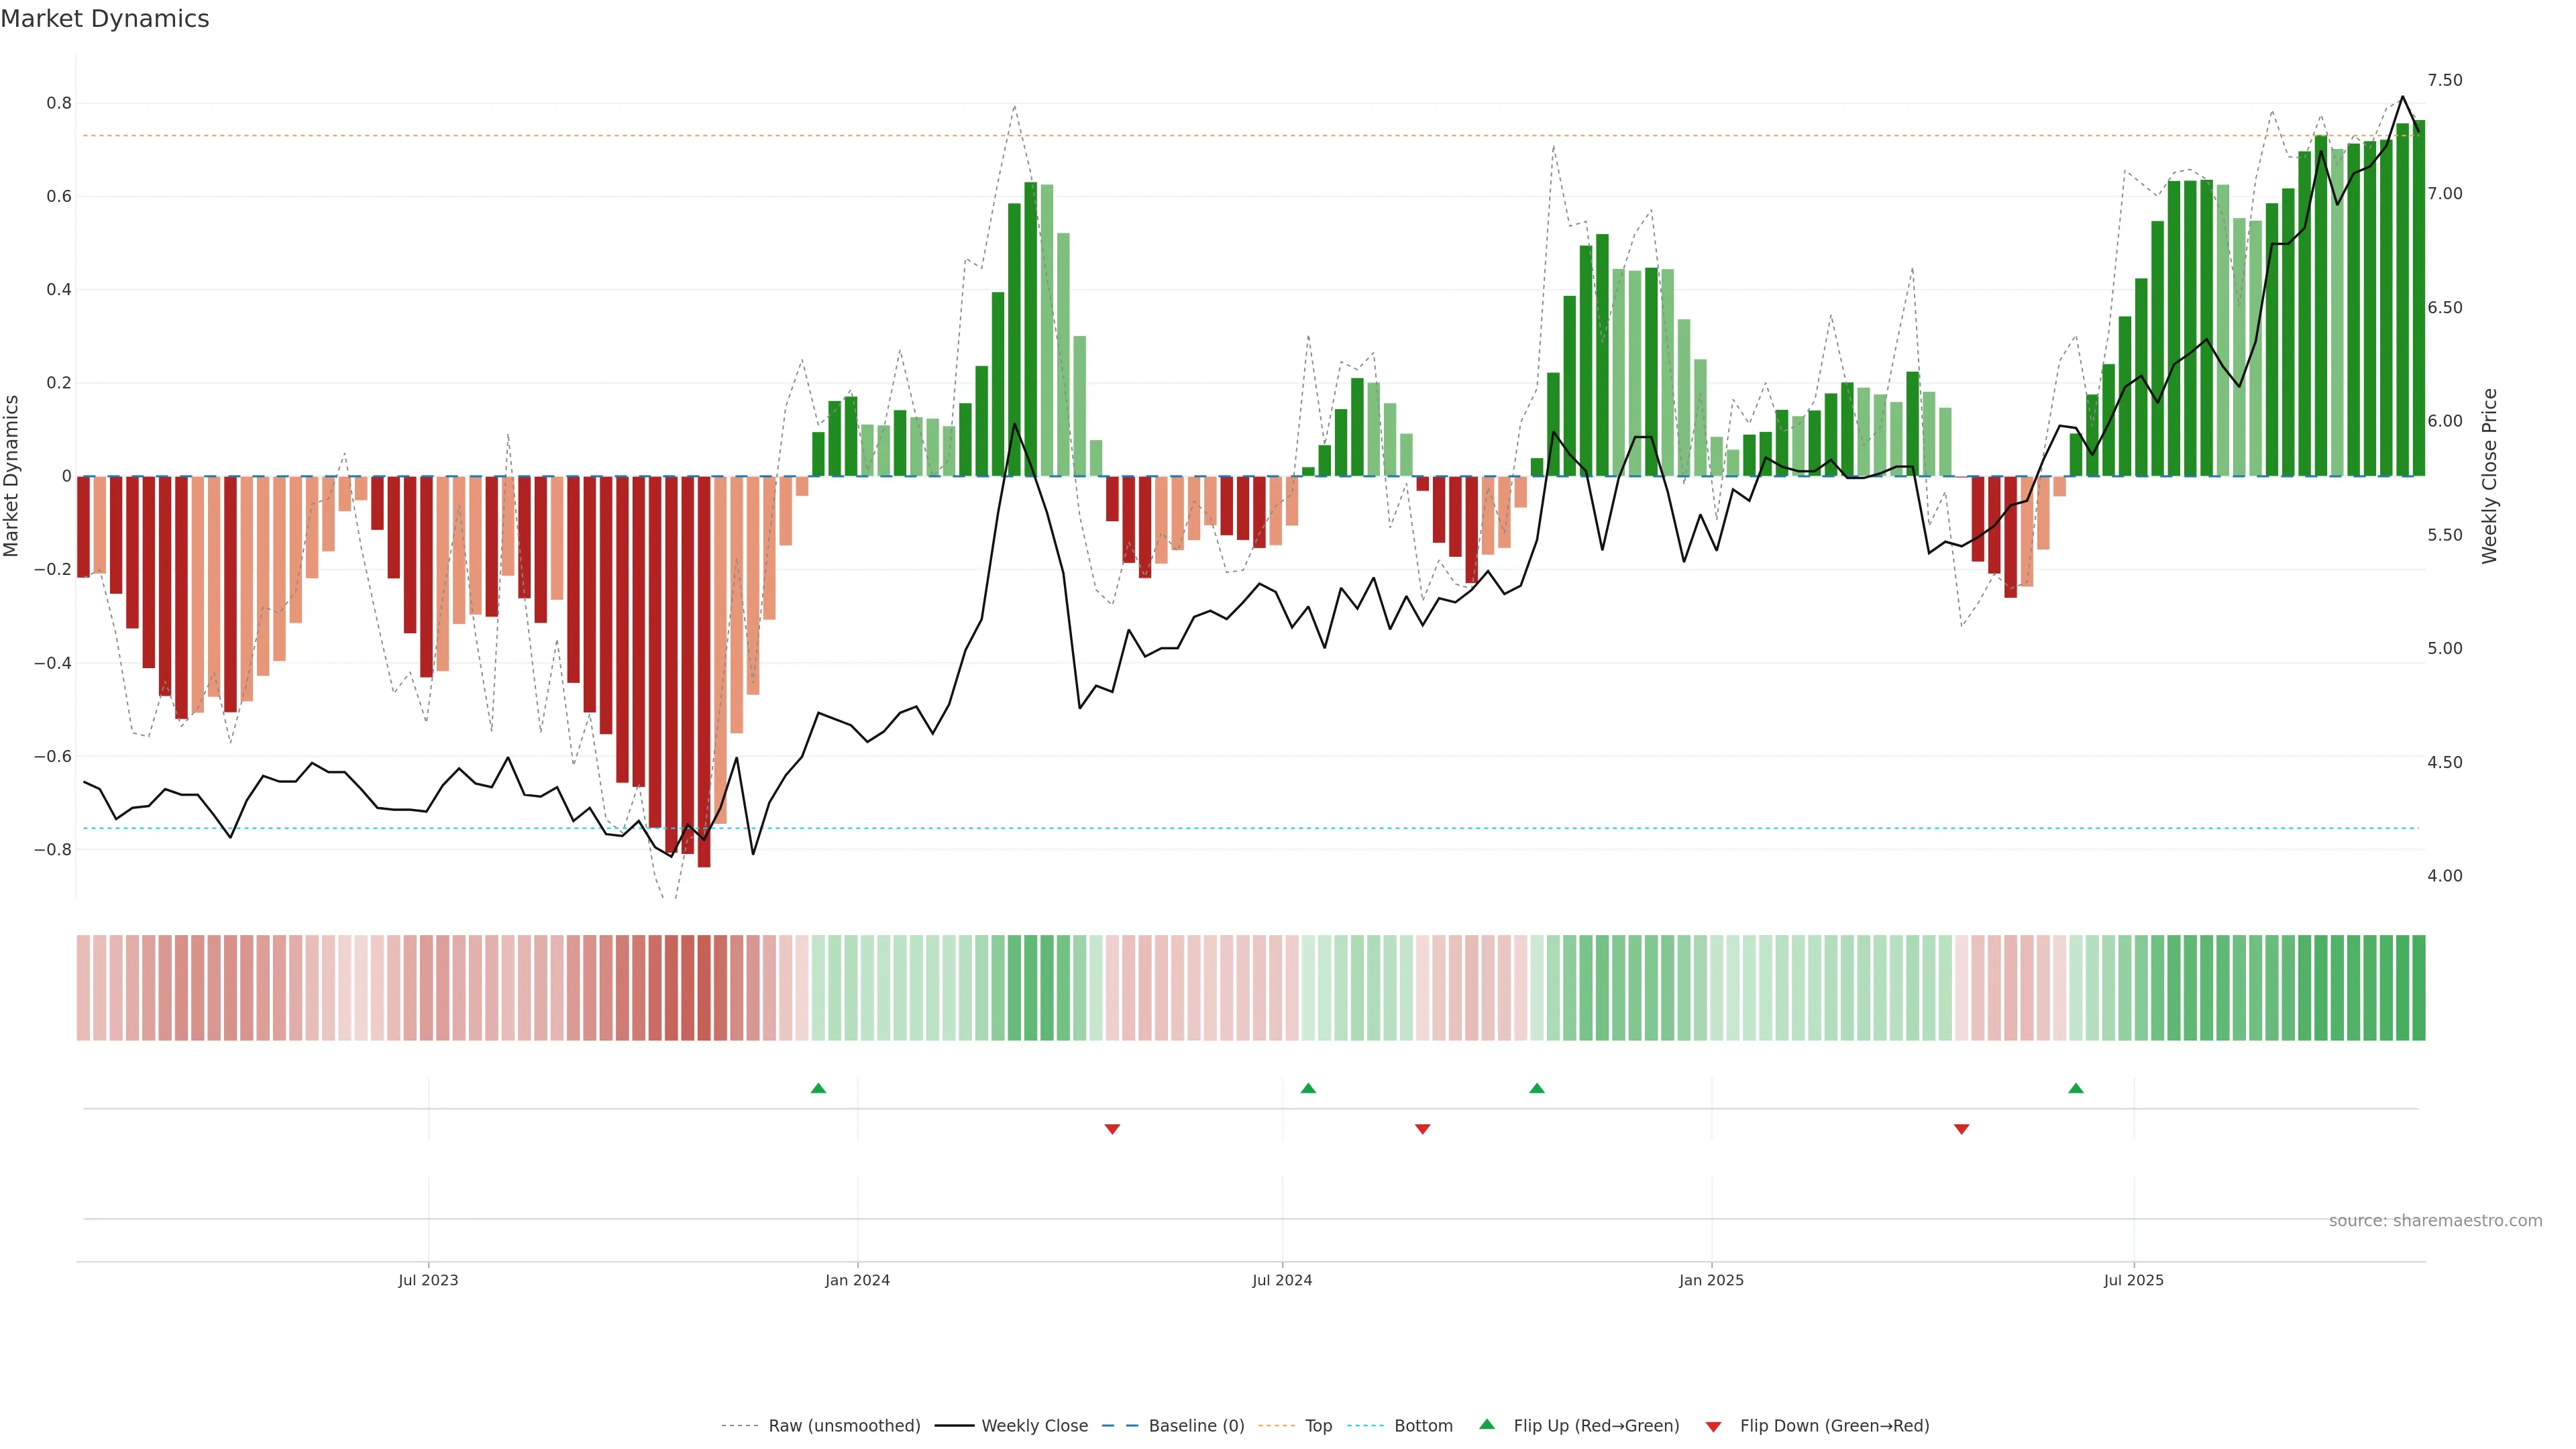Click the green triangle icon in the legend
Viewport: 2576px width, 1449px height.
1487,1425
